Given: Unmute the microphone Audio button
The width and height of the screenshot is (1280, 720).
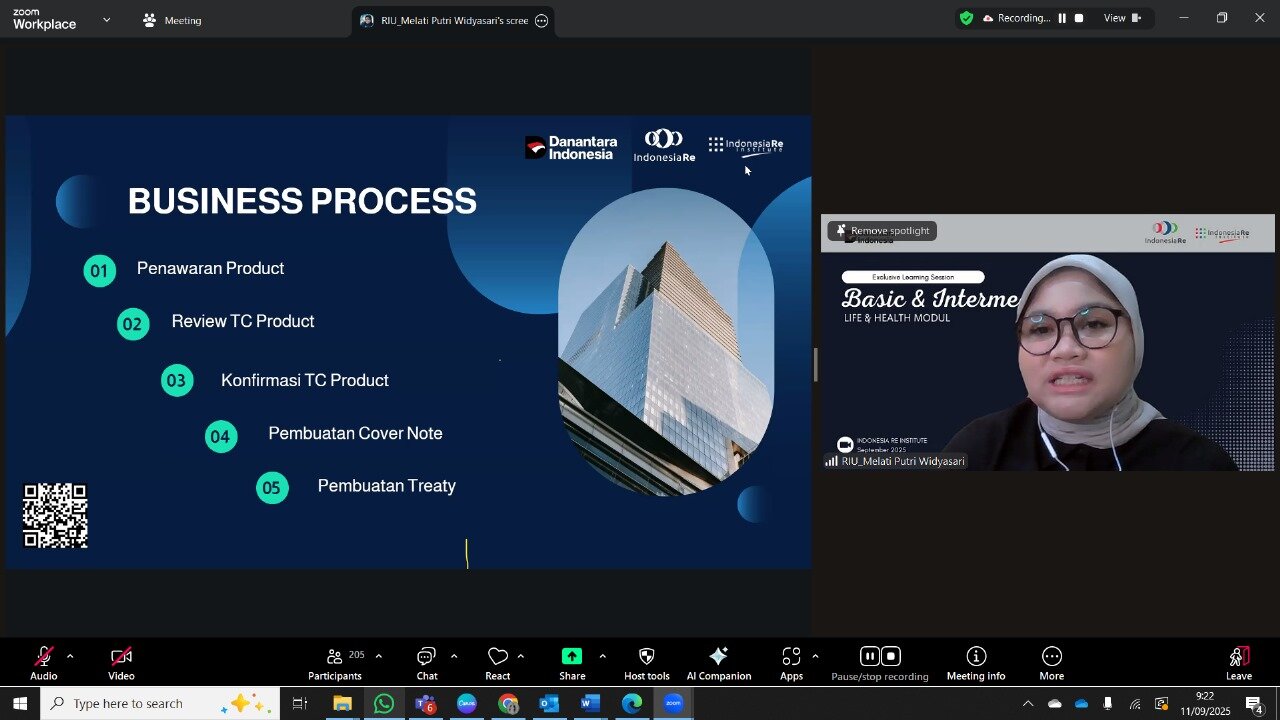Looking at the screenshot, I should click(x=43, y=663).
